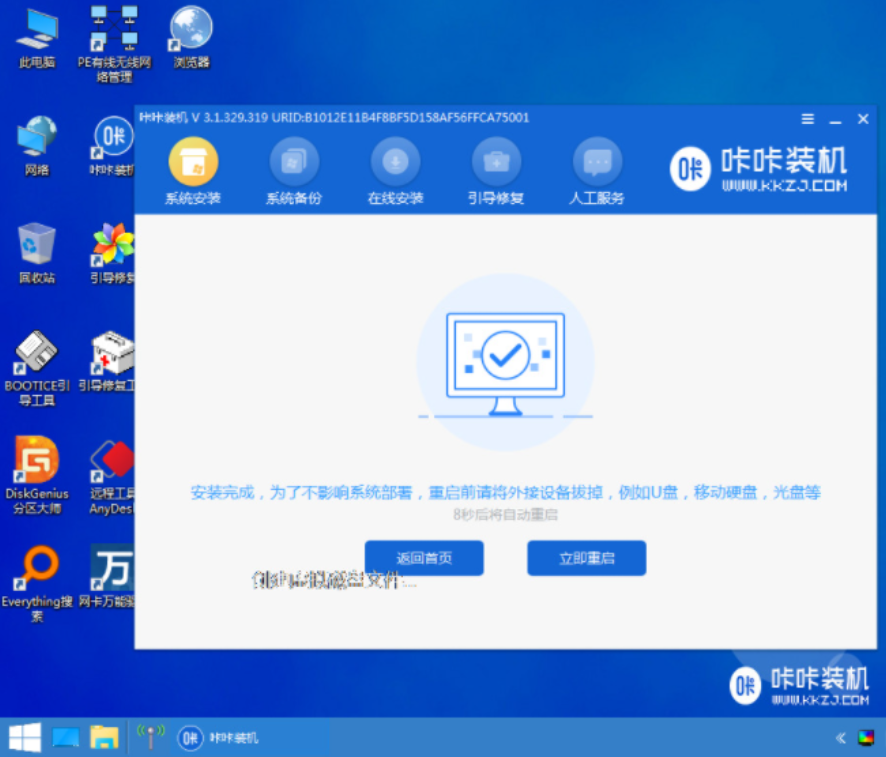The height and width of the screenshot is (757, 886).
Task: Open the 引导修复工具 toolbox icon
Action: 108,362
